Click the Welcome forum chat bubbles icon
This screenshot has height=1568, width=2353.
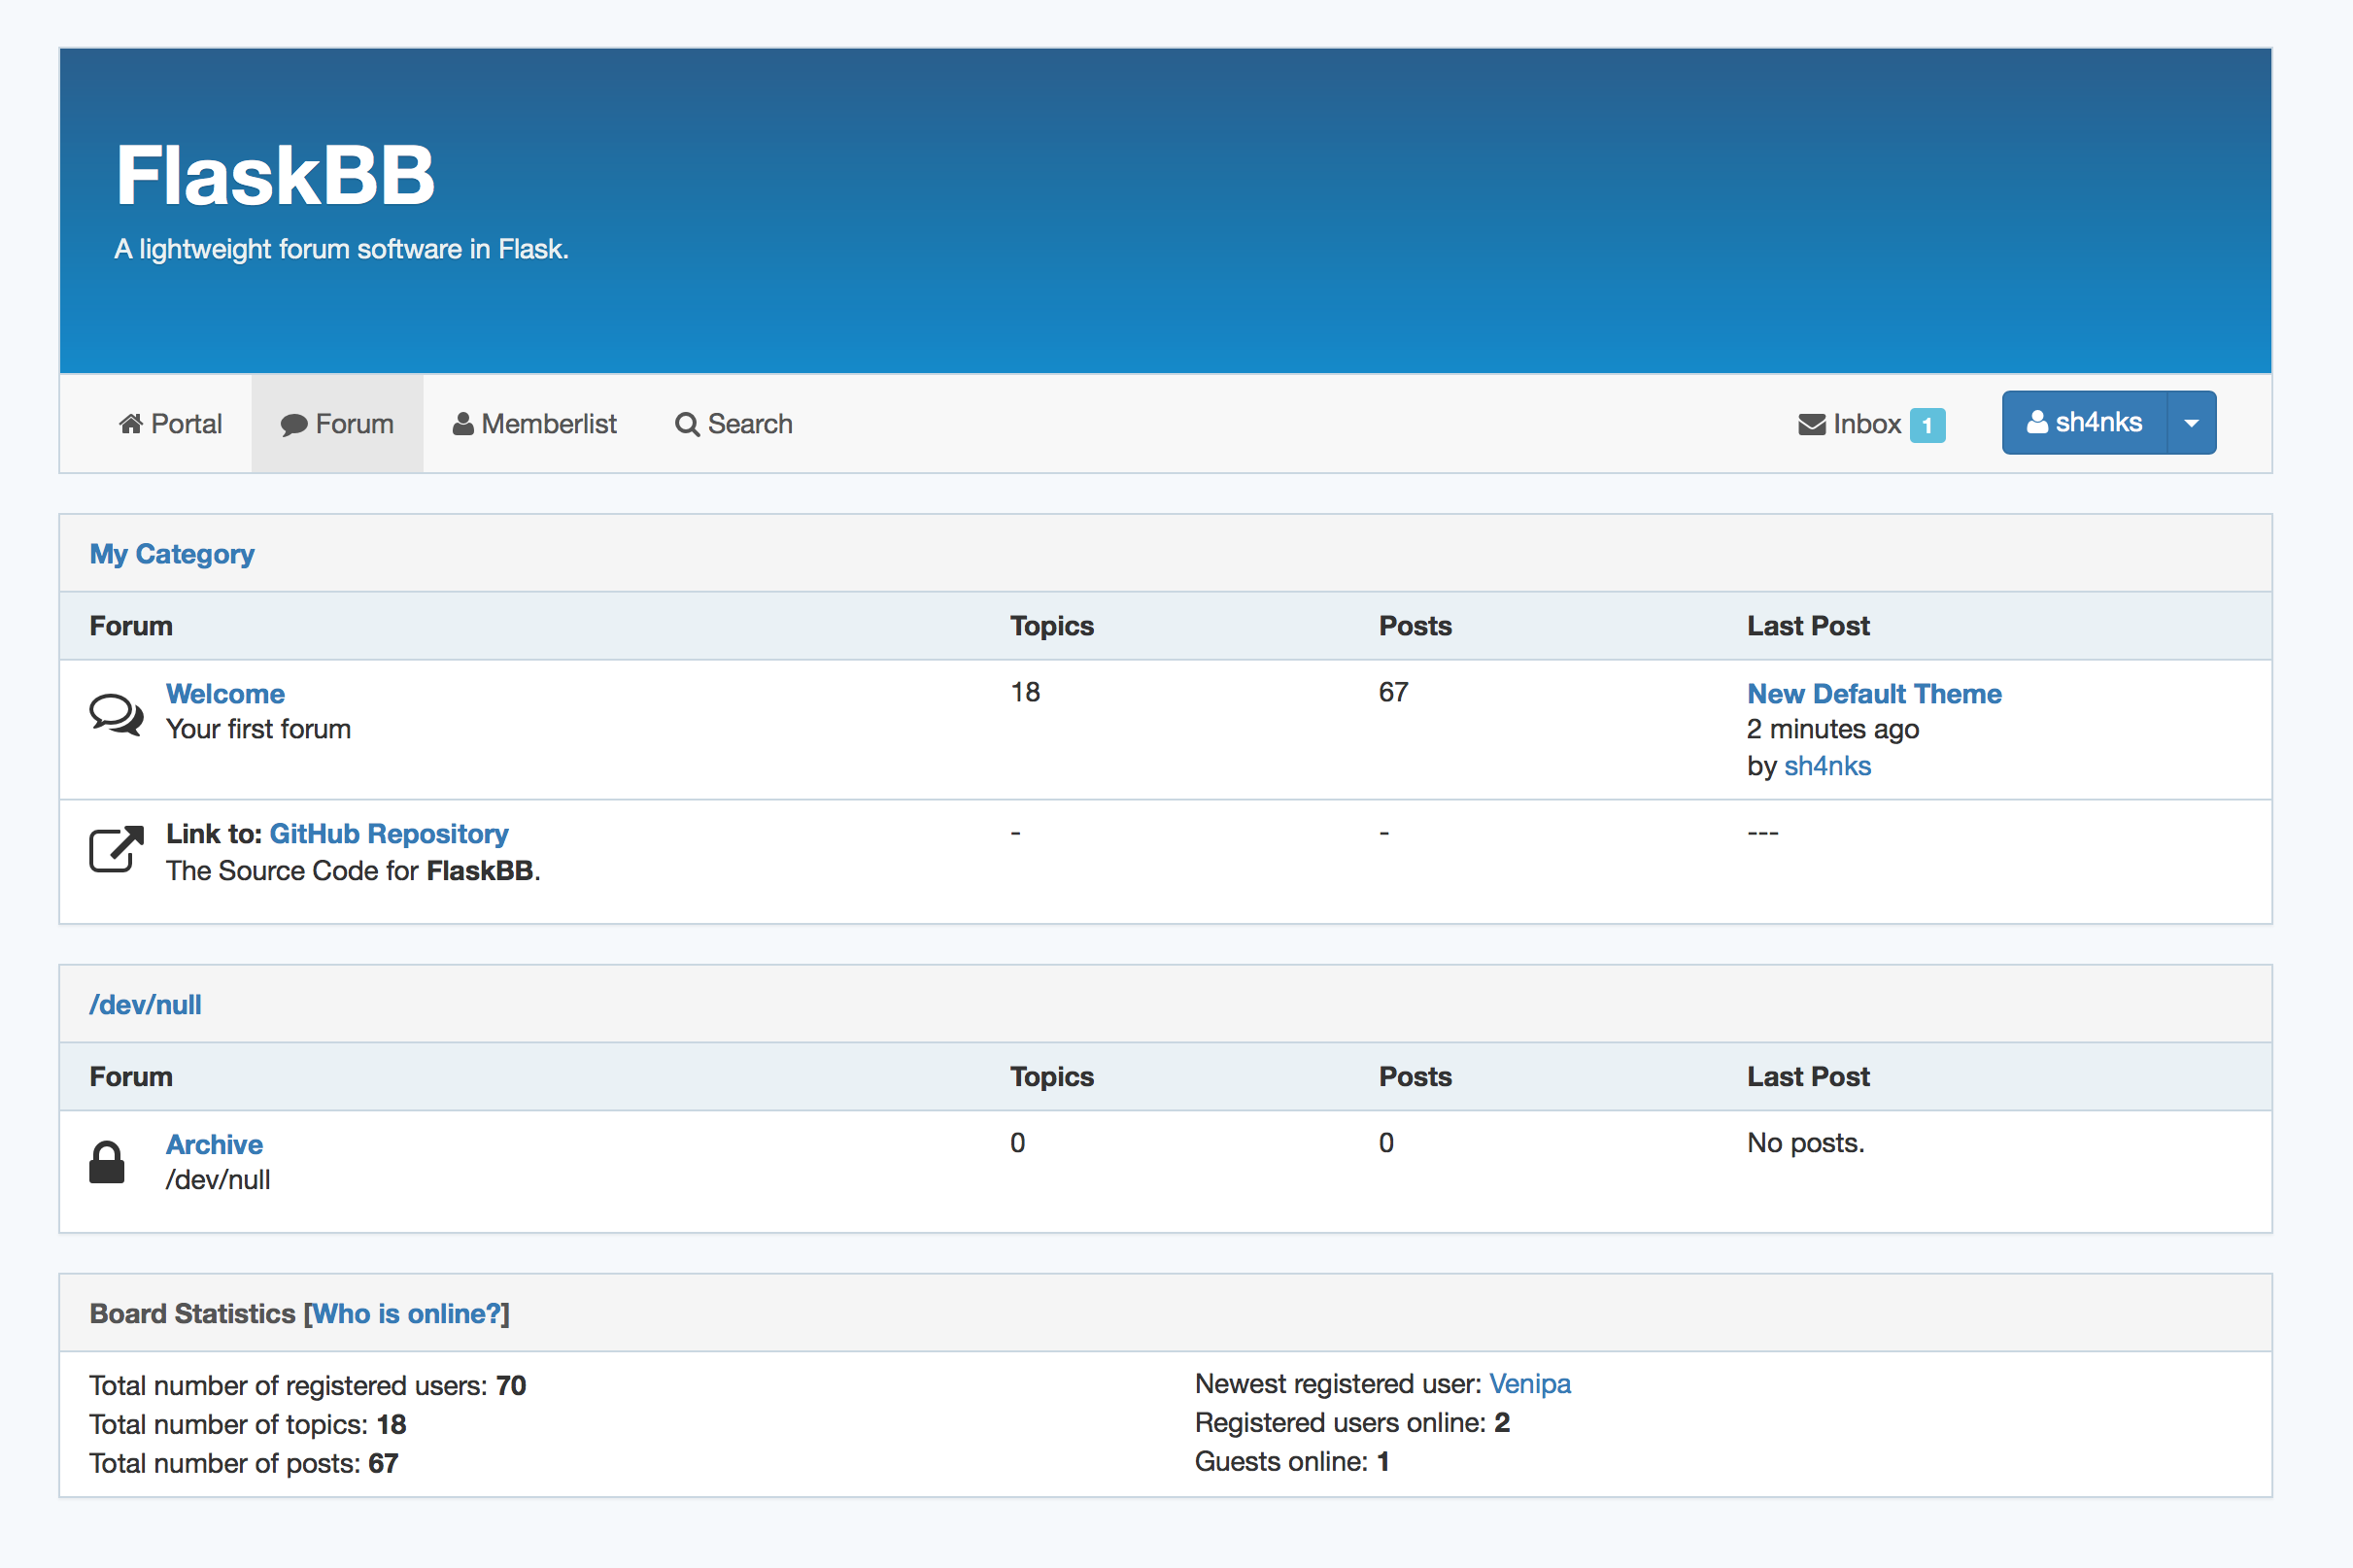[x=116, y=714]
